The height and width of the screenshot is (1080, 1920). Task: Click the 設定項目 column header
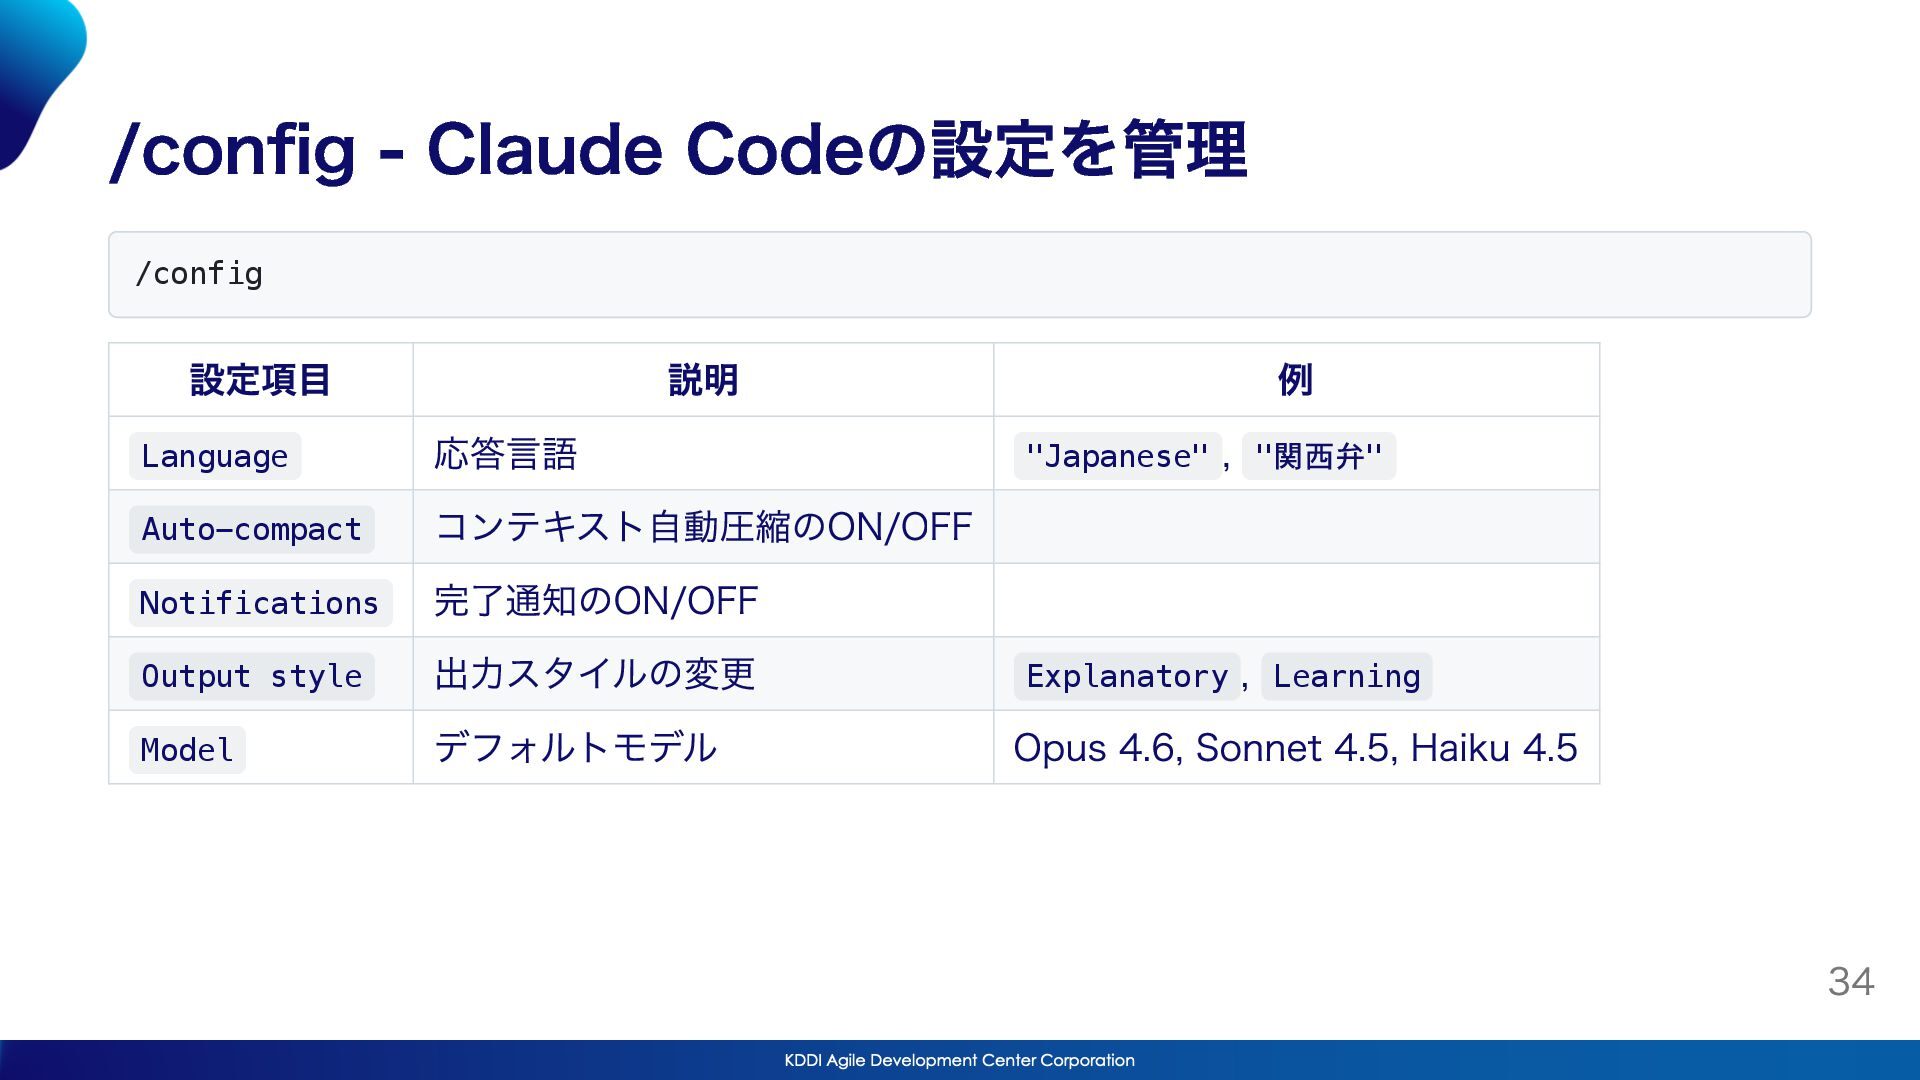click(260, 380)
